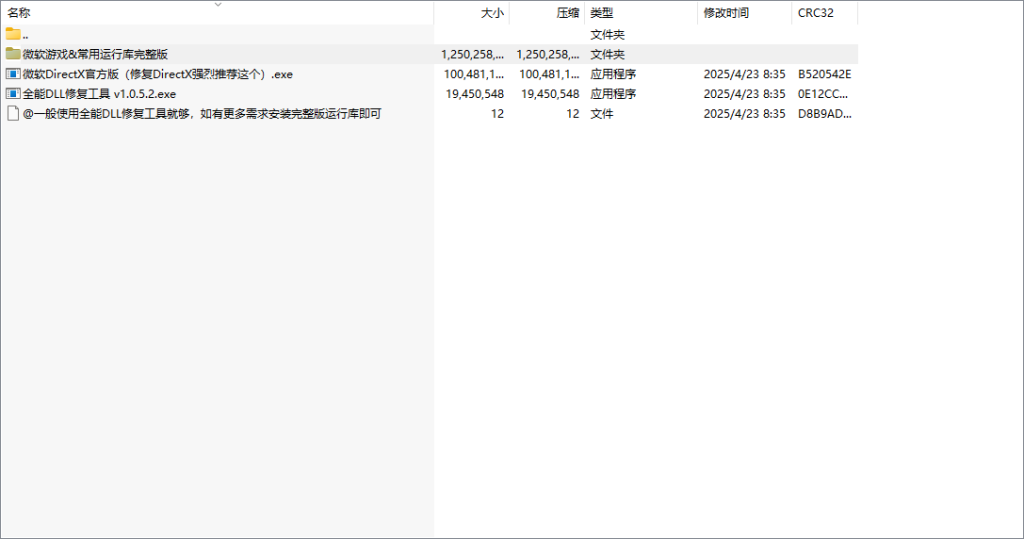The width and height of the screenshot is (1024, 539).
Task: Click 大小 value 1,250,258,... of the folder
Action: pos(472,54)
